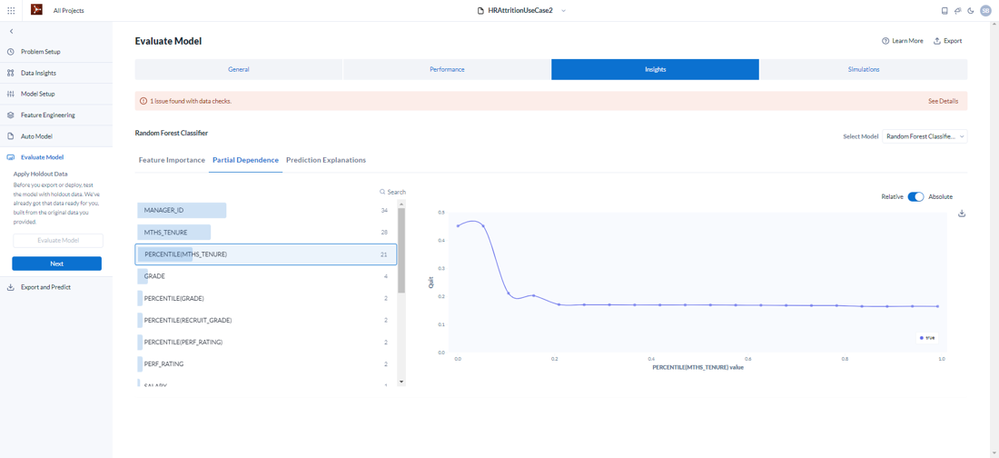The height and width of the screenshot is (458, 999).
Task: Click the search icon above feature list
Action: pos(382,192)
